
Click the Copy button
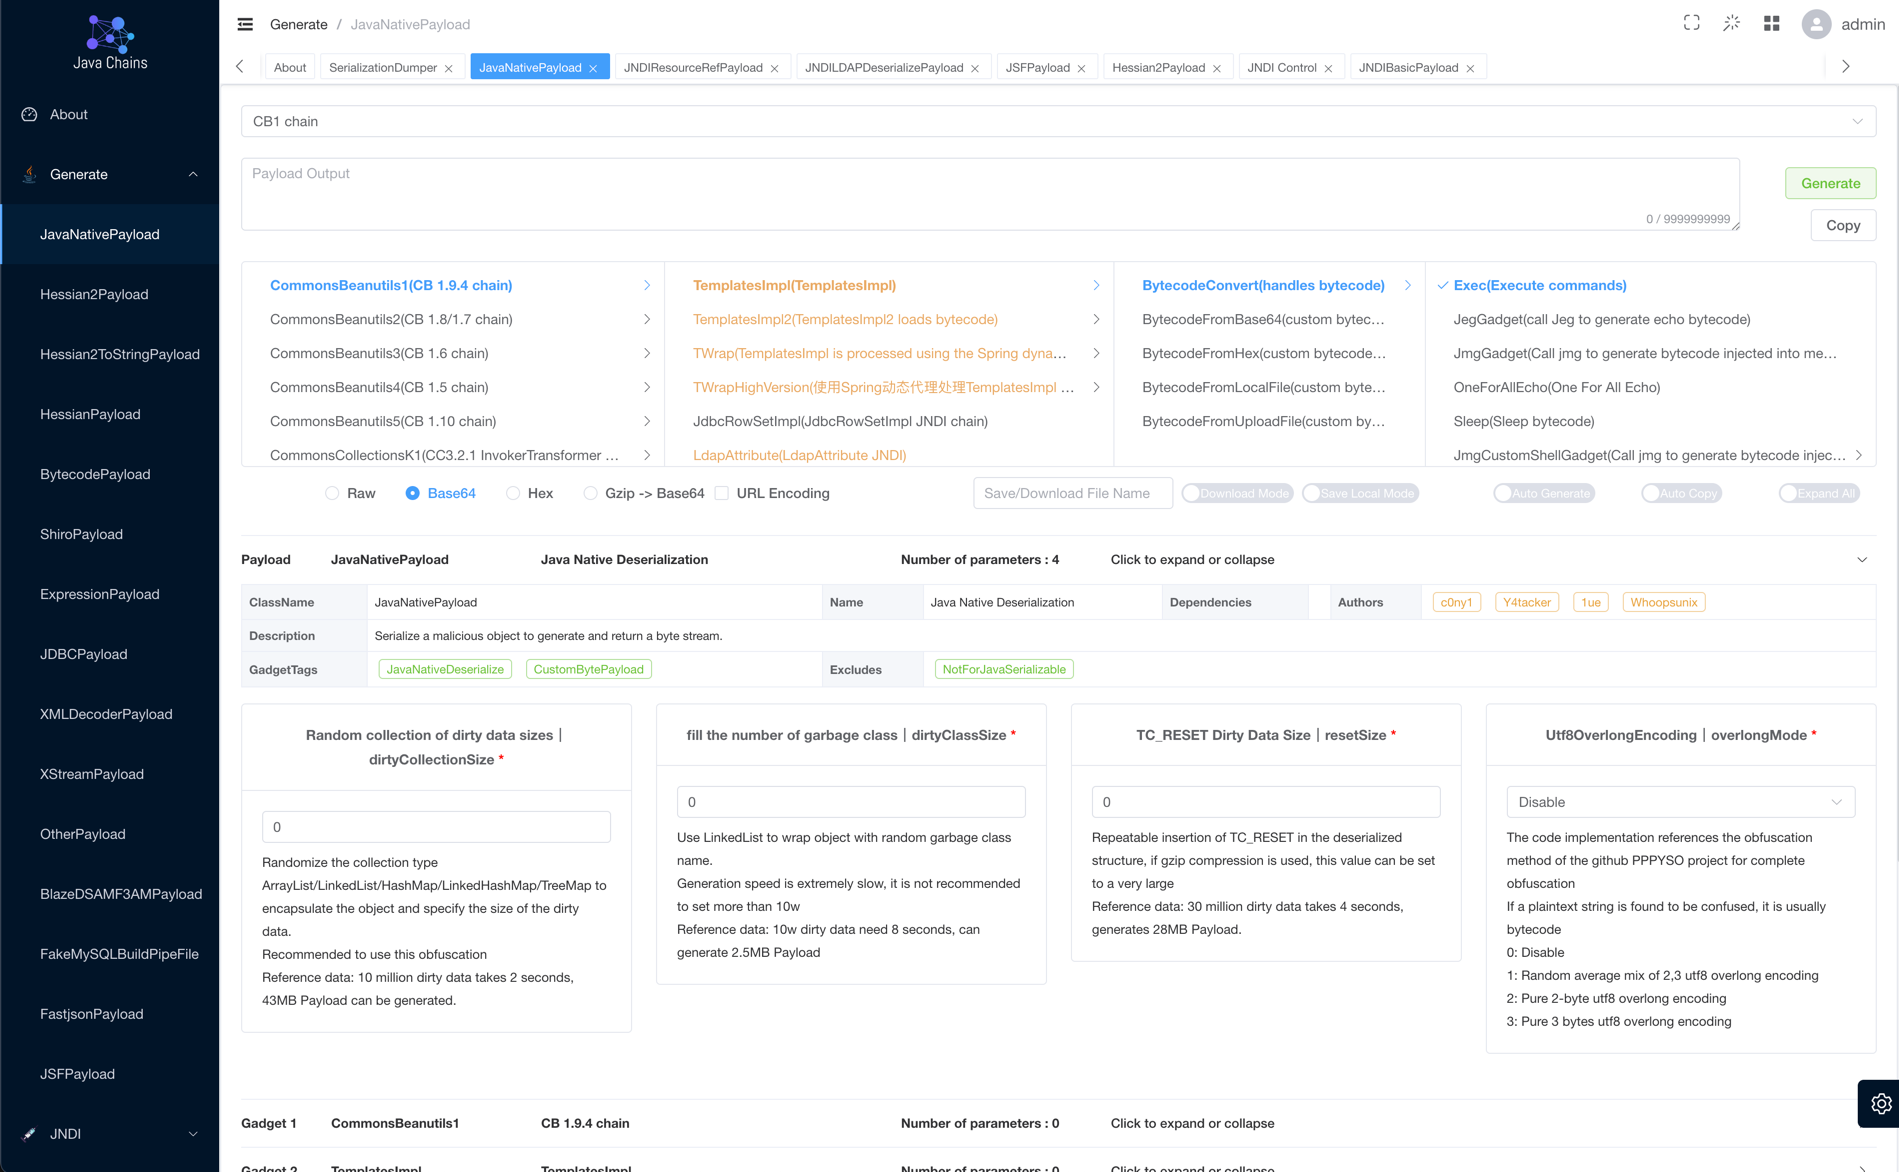click(1843, 225)
